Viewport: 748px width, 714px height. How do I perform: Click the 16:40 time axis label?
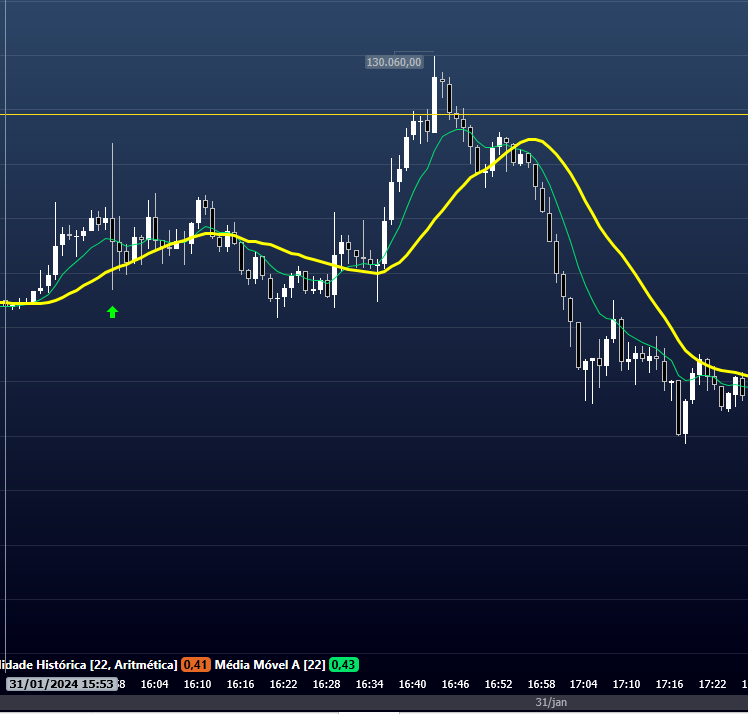click(412, 684)
